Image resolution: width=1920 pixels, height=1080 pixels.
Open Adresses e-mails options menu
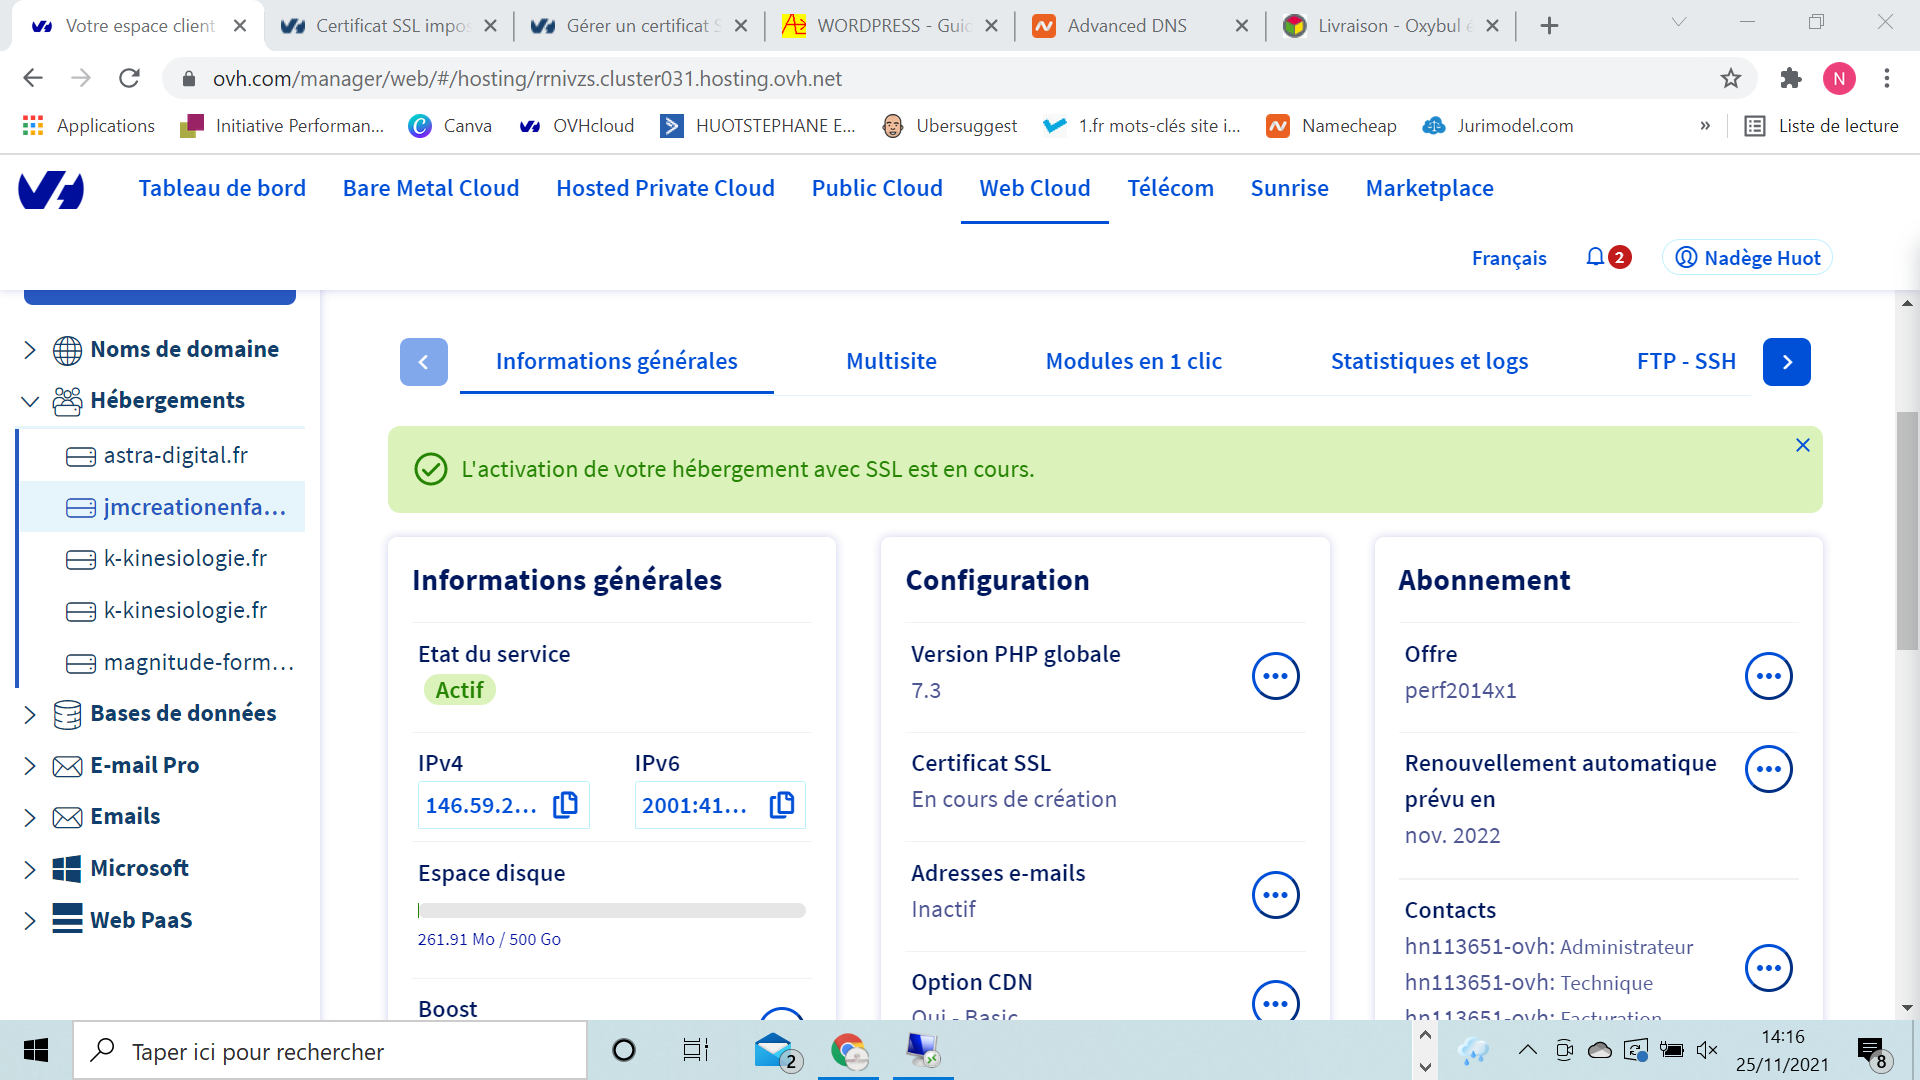click(x=1275, y=895)
